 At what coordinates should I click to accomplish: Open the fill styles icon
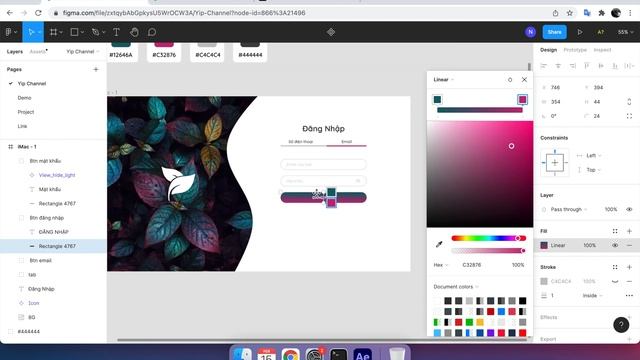[615, 231]
